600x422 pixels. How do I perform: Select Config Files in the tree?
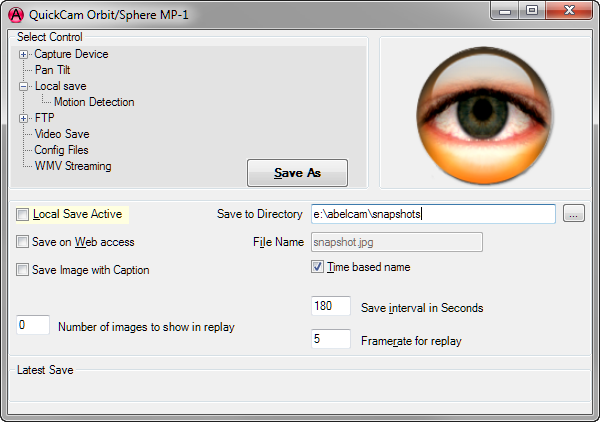(x=61, y=150)
